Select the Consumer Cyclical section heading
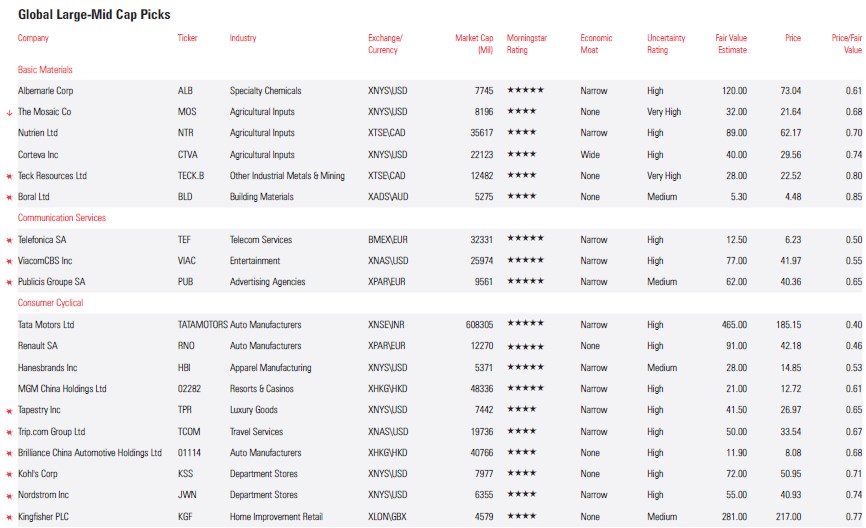 [51, 303]
